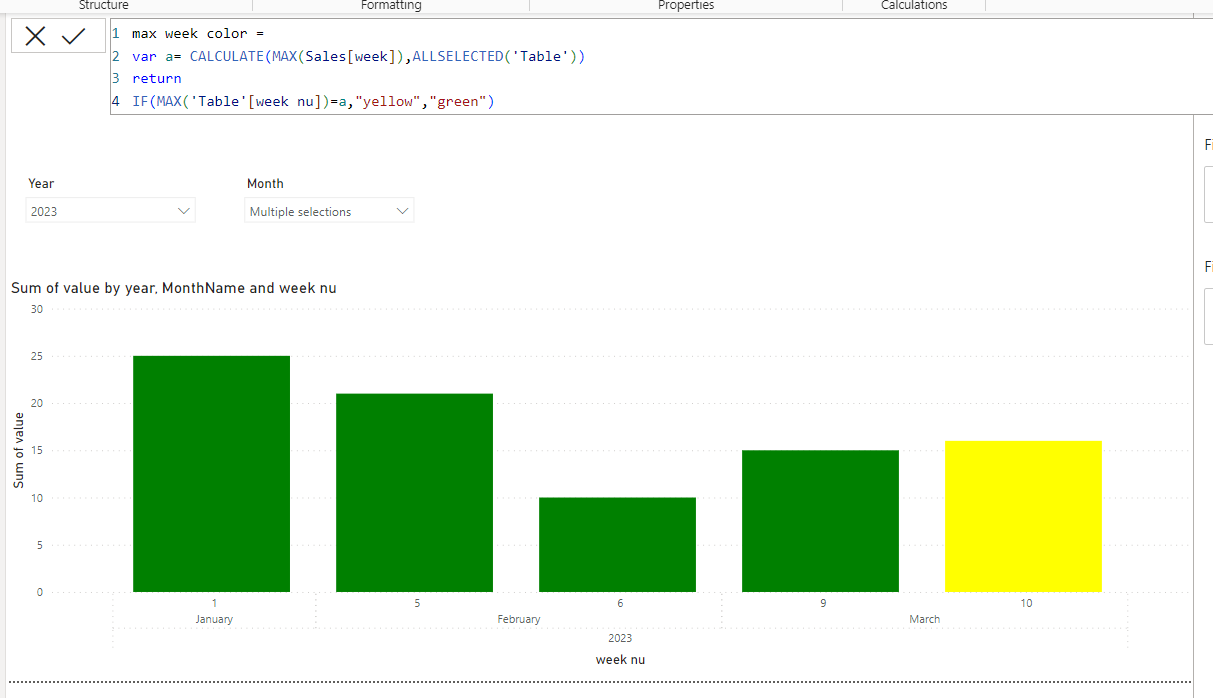Click the 'March' axis label
The image size is (1213, 698).
(x=924, y=619)
